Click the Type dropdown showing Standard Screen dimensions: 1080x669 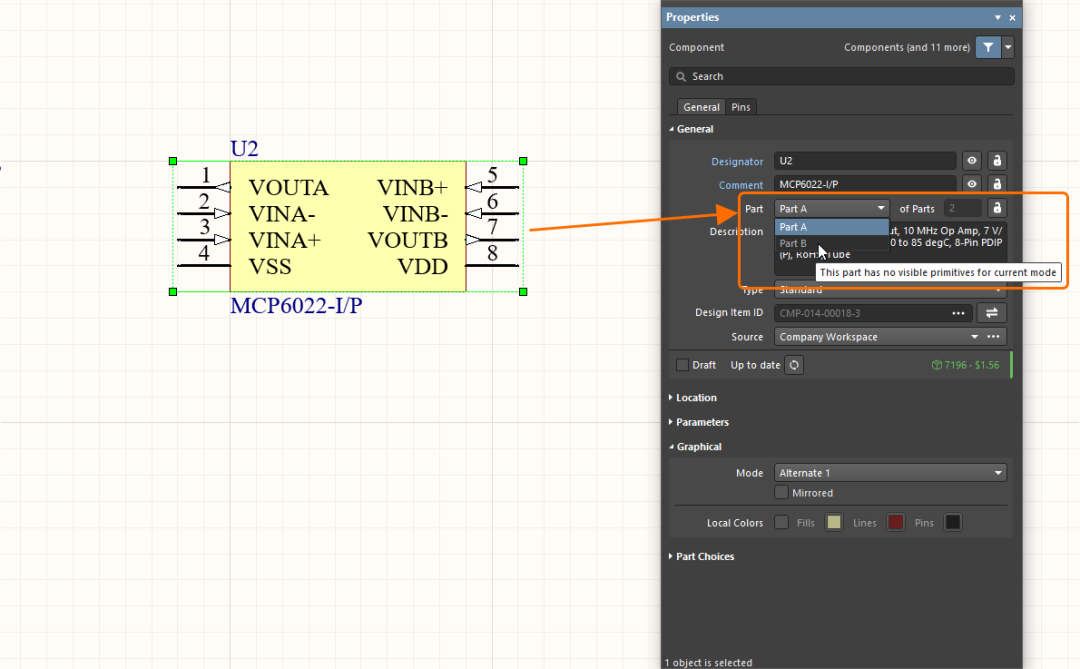point(890,290)
